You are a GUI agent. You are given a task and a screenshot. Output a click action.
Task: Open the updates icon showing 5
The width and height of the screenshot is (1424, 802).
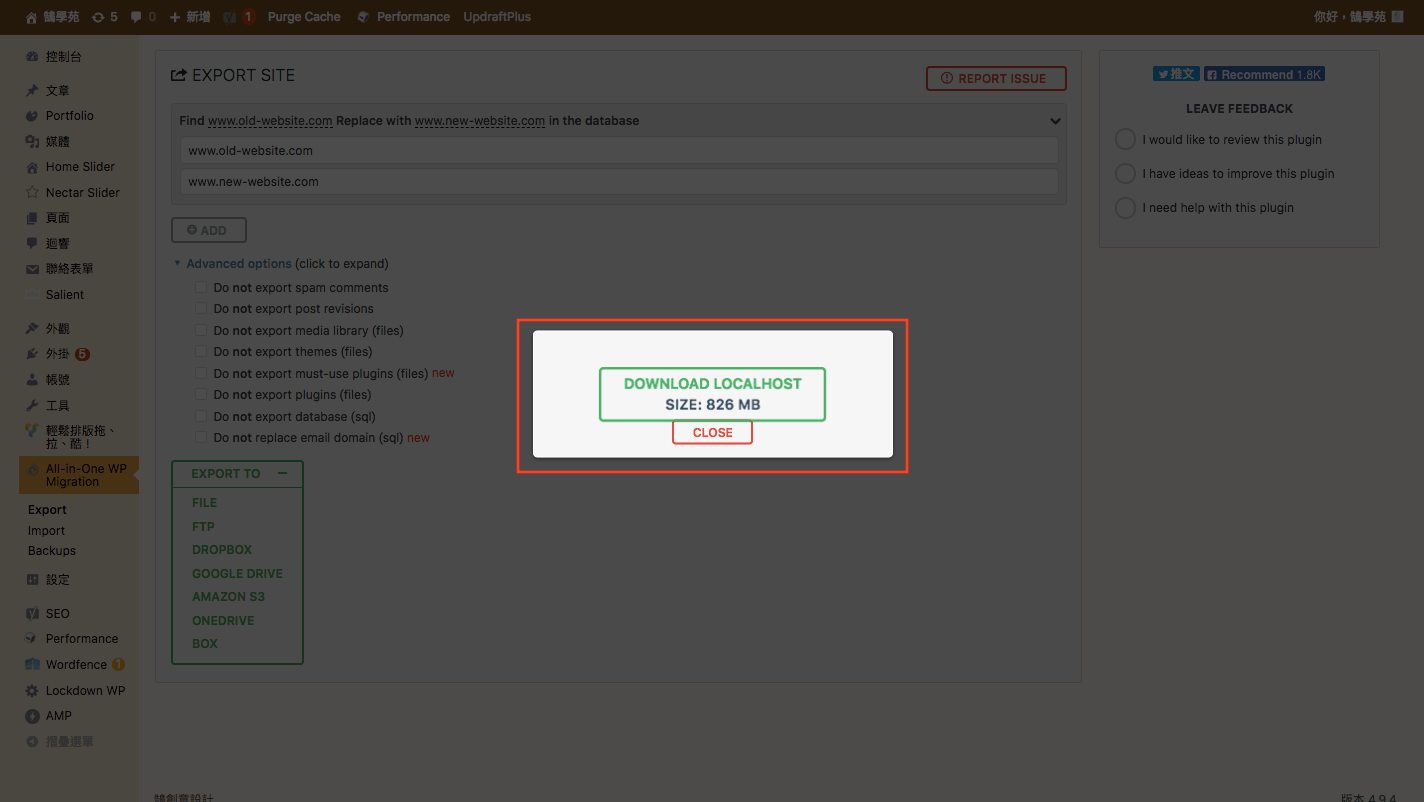coord(98,17)
